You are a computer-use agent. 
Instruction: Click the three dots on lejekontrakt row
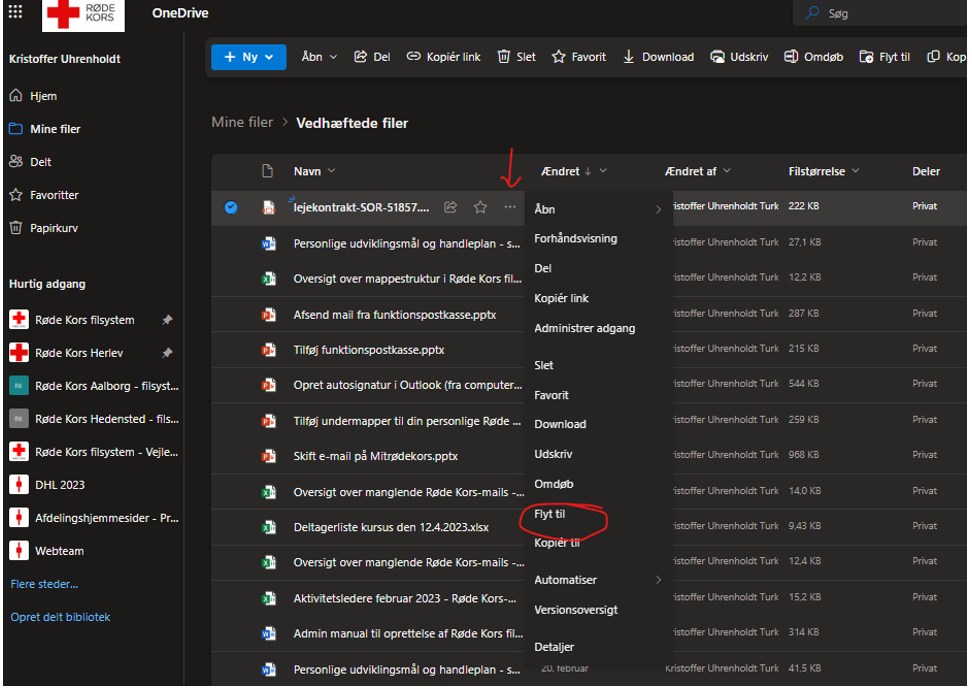click(510, 207)
